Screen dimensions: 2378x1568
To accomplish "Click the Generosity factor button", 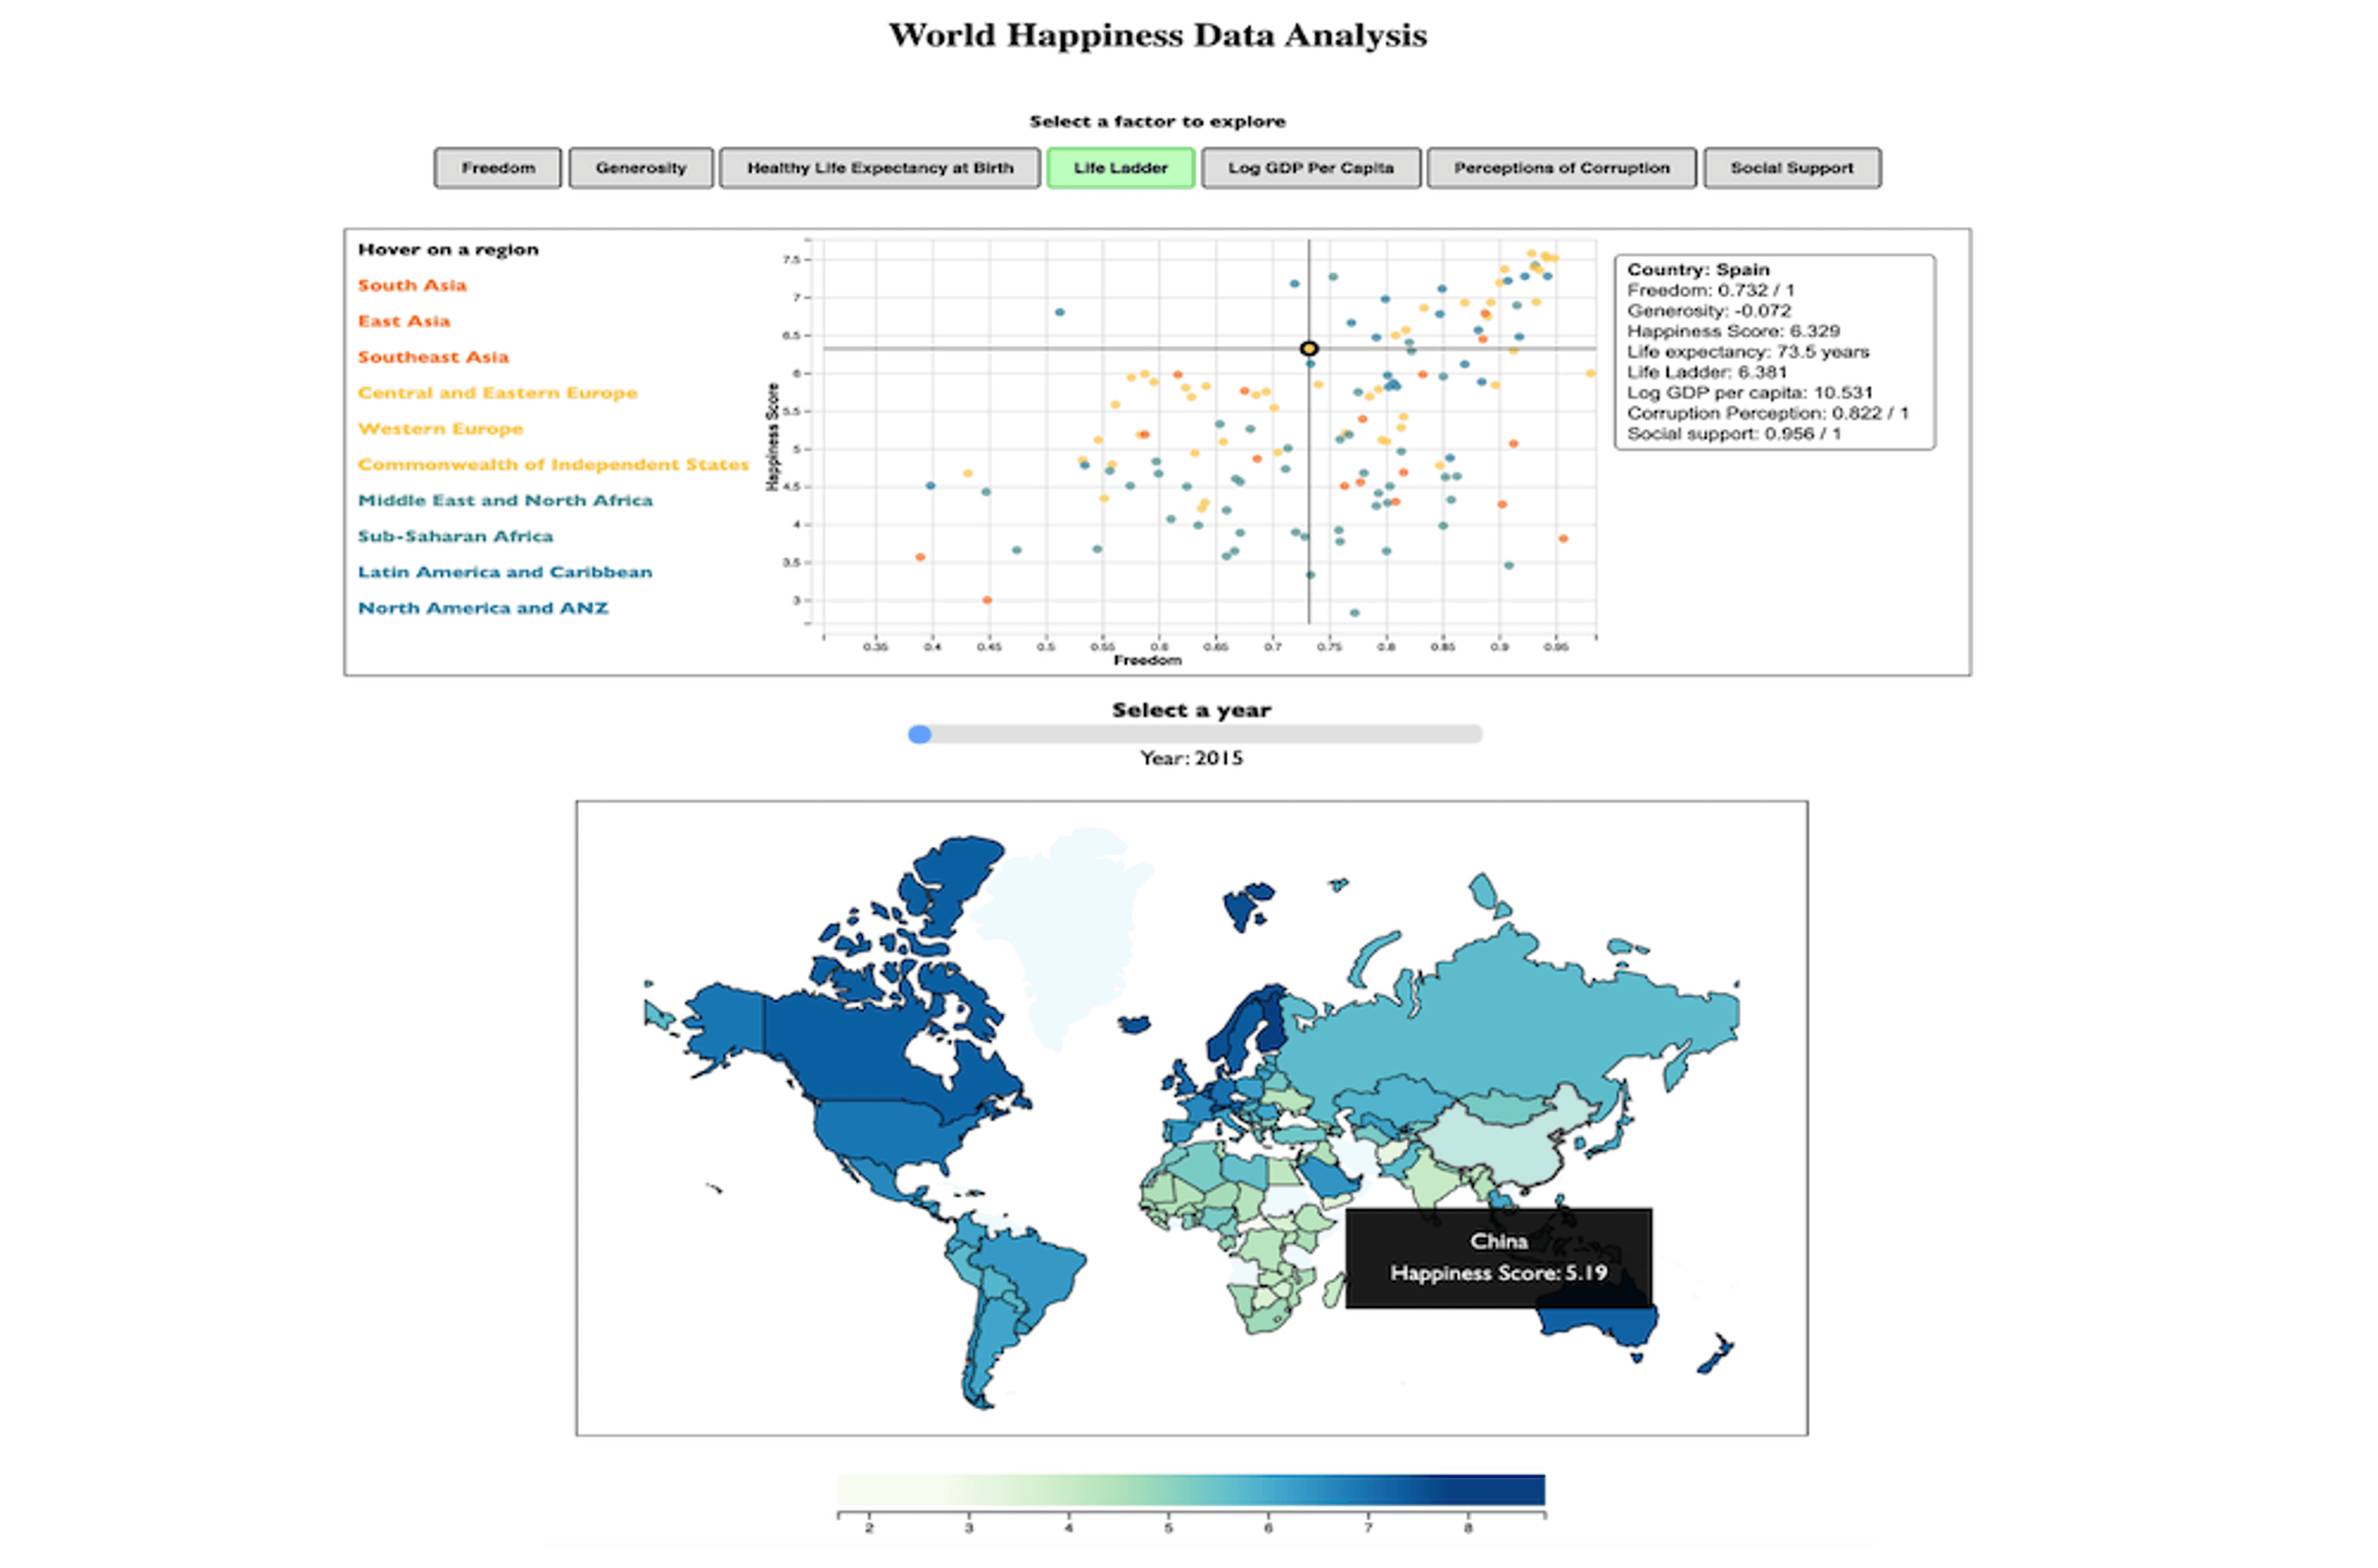I will (641, 168).
